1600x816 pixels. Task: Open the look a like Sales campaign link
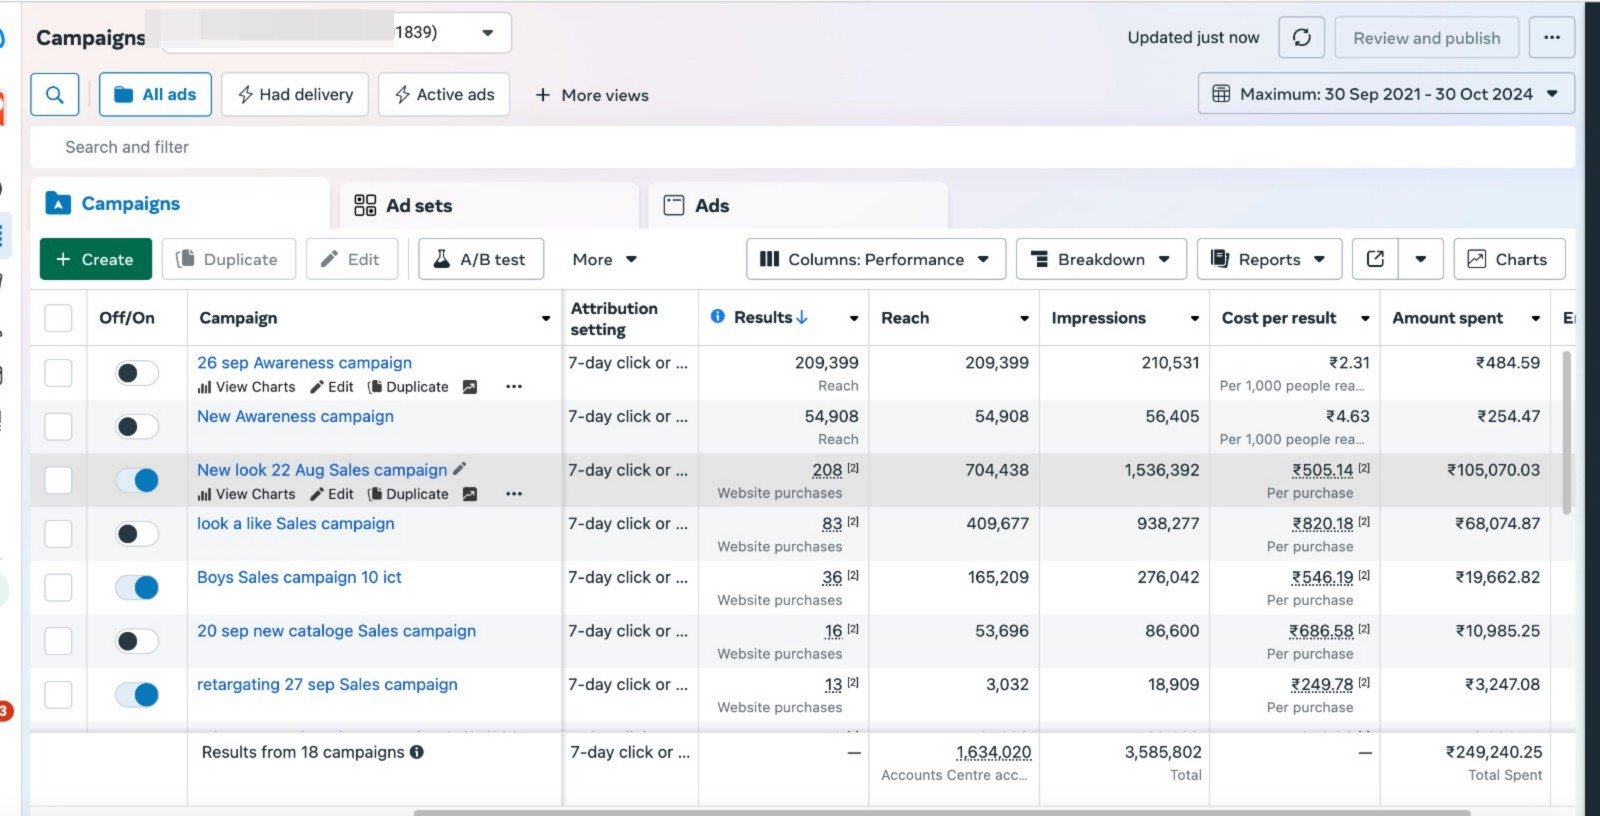tap(296, 523)
